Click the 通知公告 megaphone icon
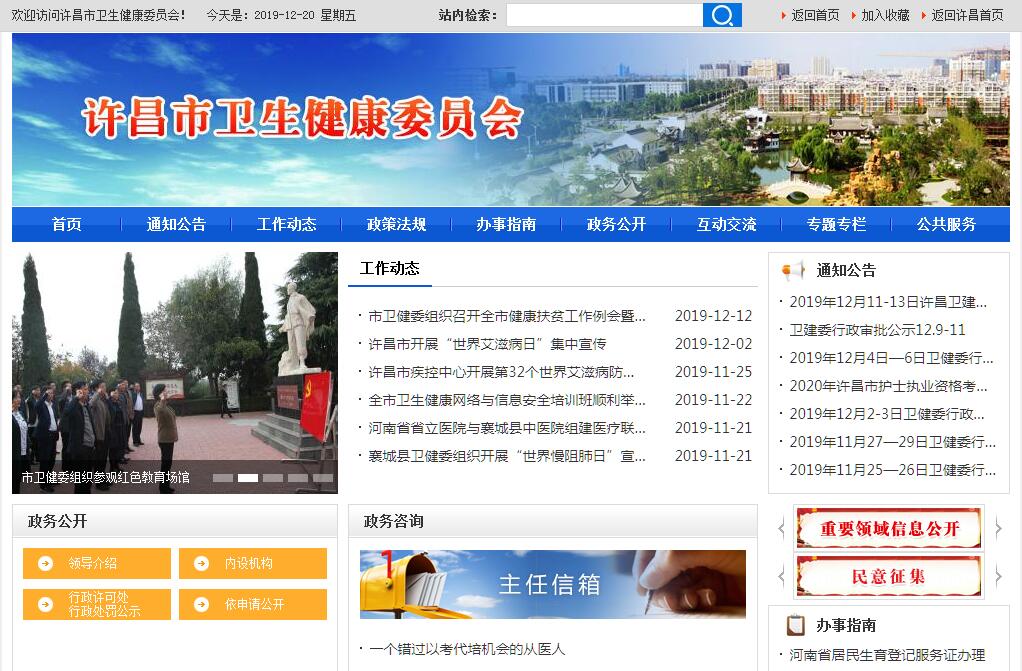 click(794, 270)
